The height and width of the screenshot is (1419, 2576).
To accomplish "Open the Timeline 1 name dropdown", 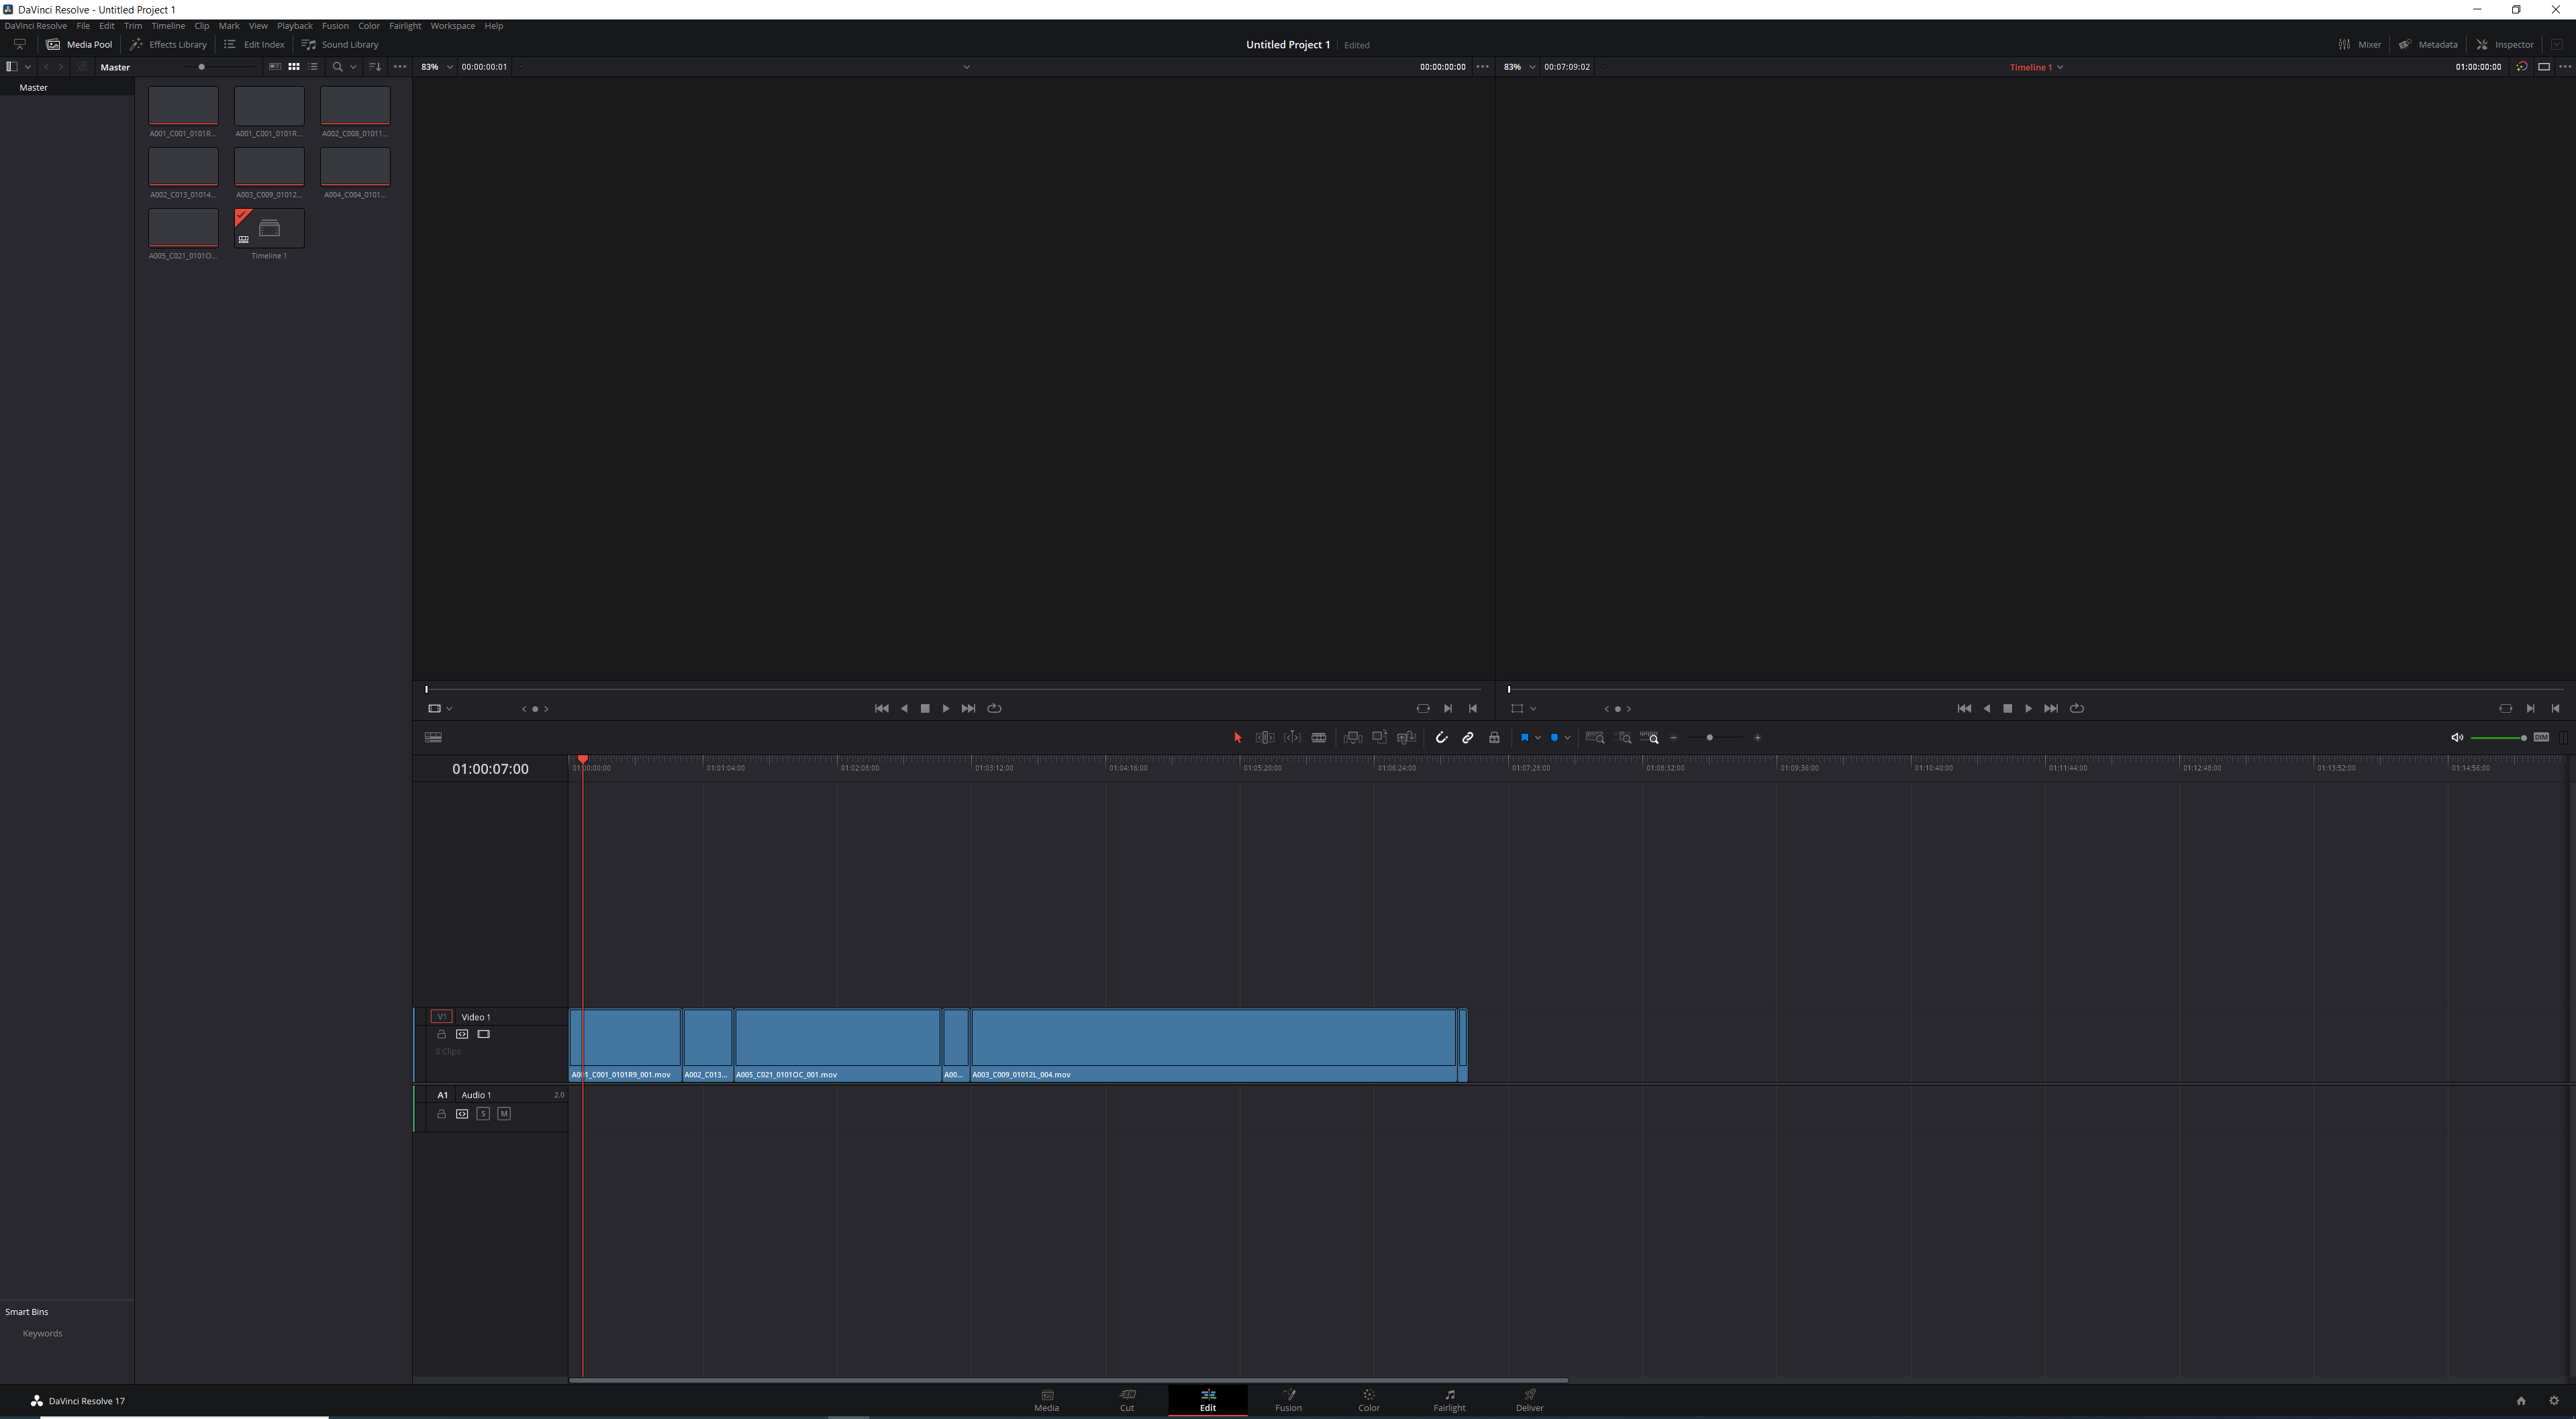I will 2036,67.
